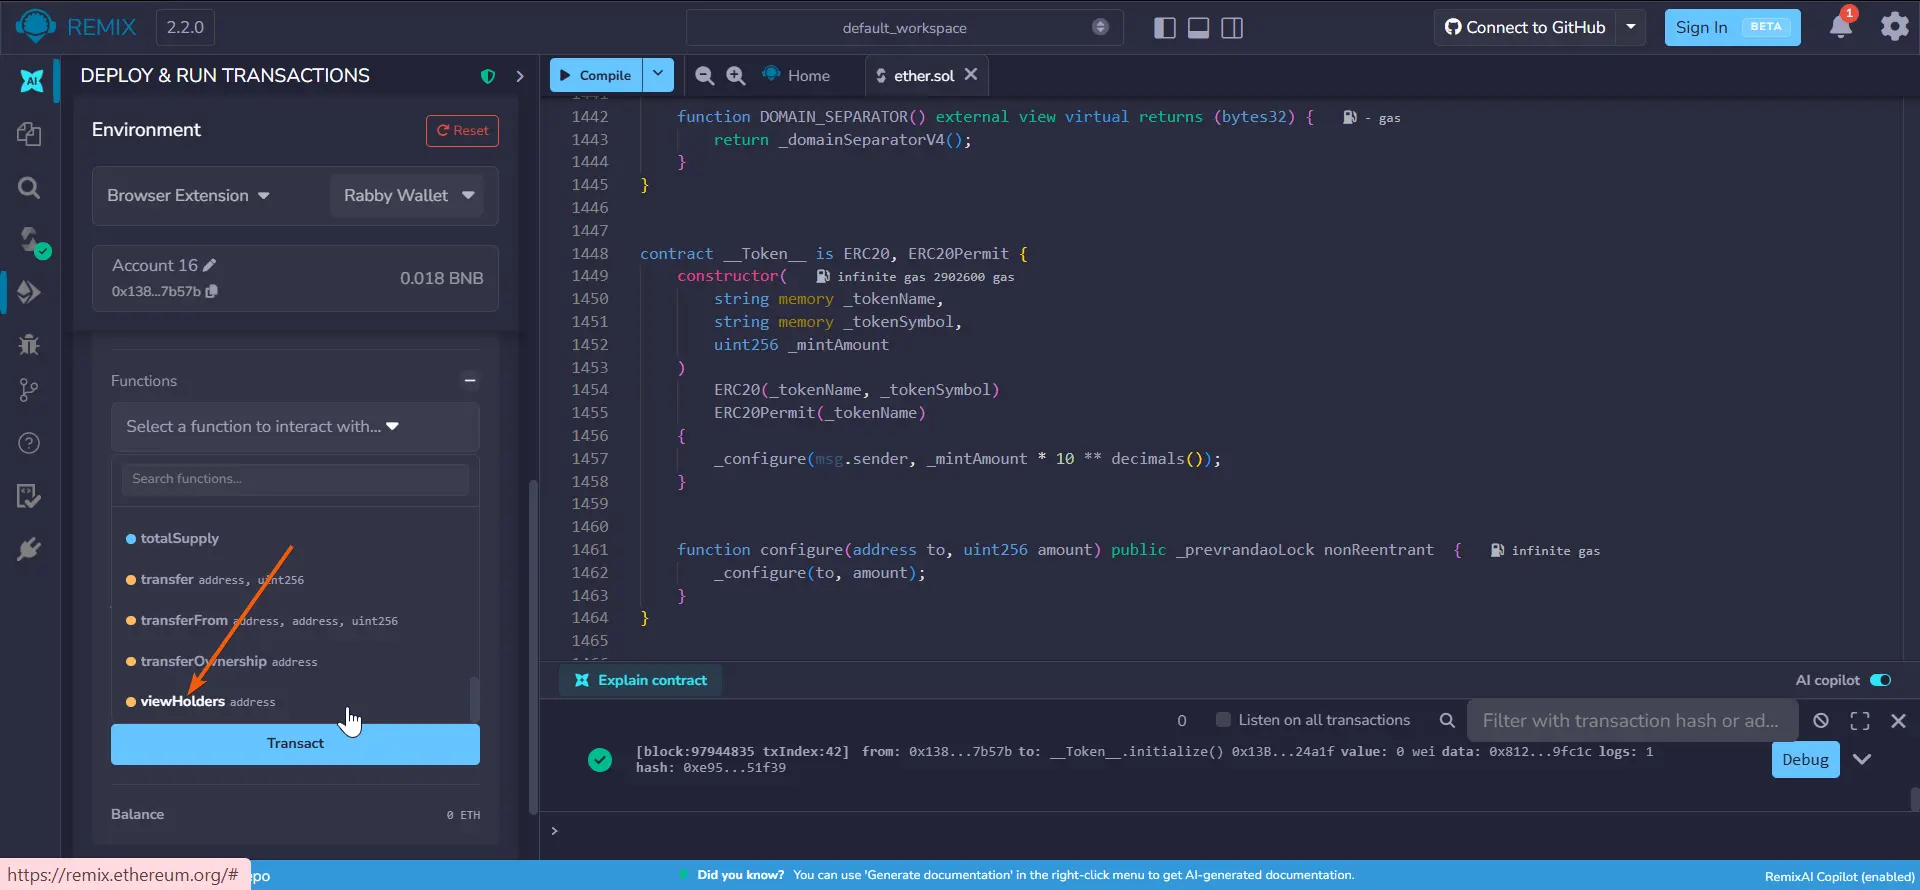Toggle the left side panel layout icon
The width and height of the screenshot is (1920, 890).
[1164, 28]
